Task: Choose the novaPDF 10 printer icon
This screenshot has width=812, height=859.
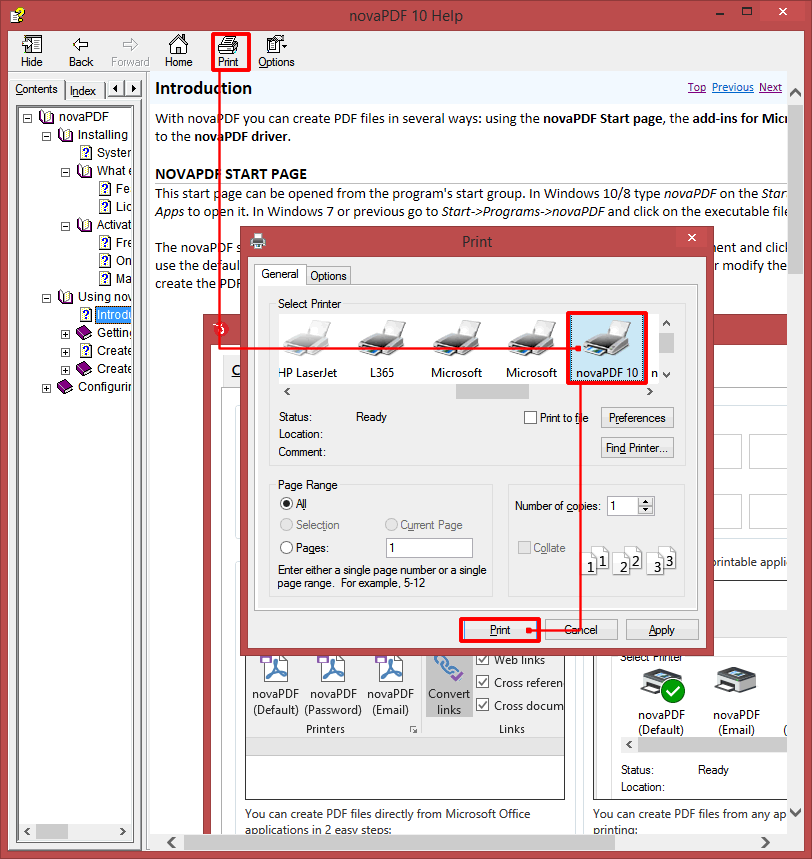Action: tap(607, 348)
